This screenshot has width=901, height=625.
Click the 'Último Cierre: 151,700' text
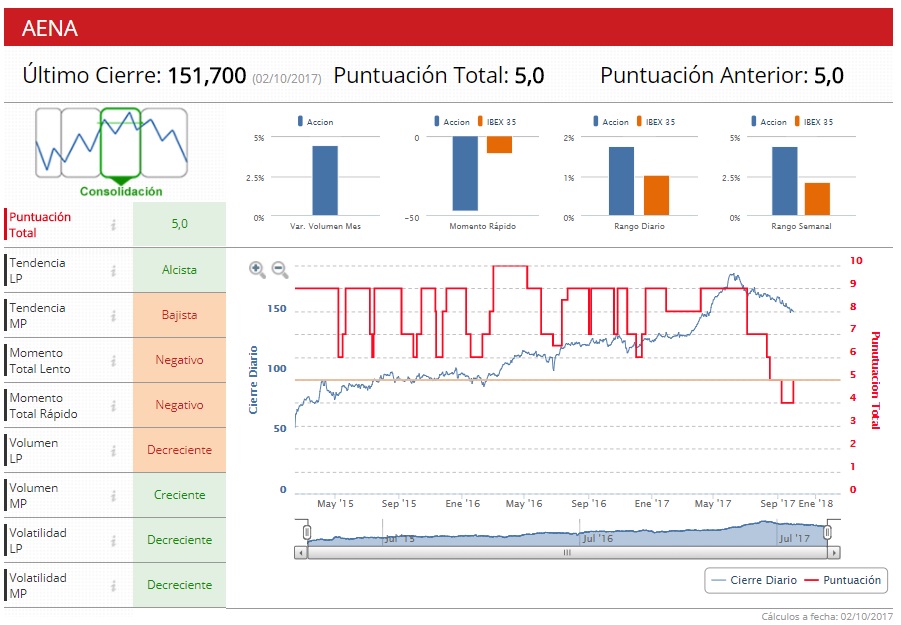point(134,75)
